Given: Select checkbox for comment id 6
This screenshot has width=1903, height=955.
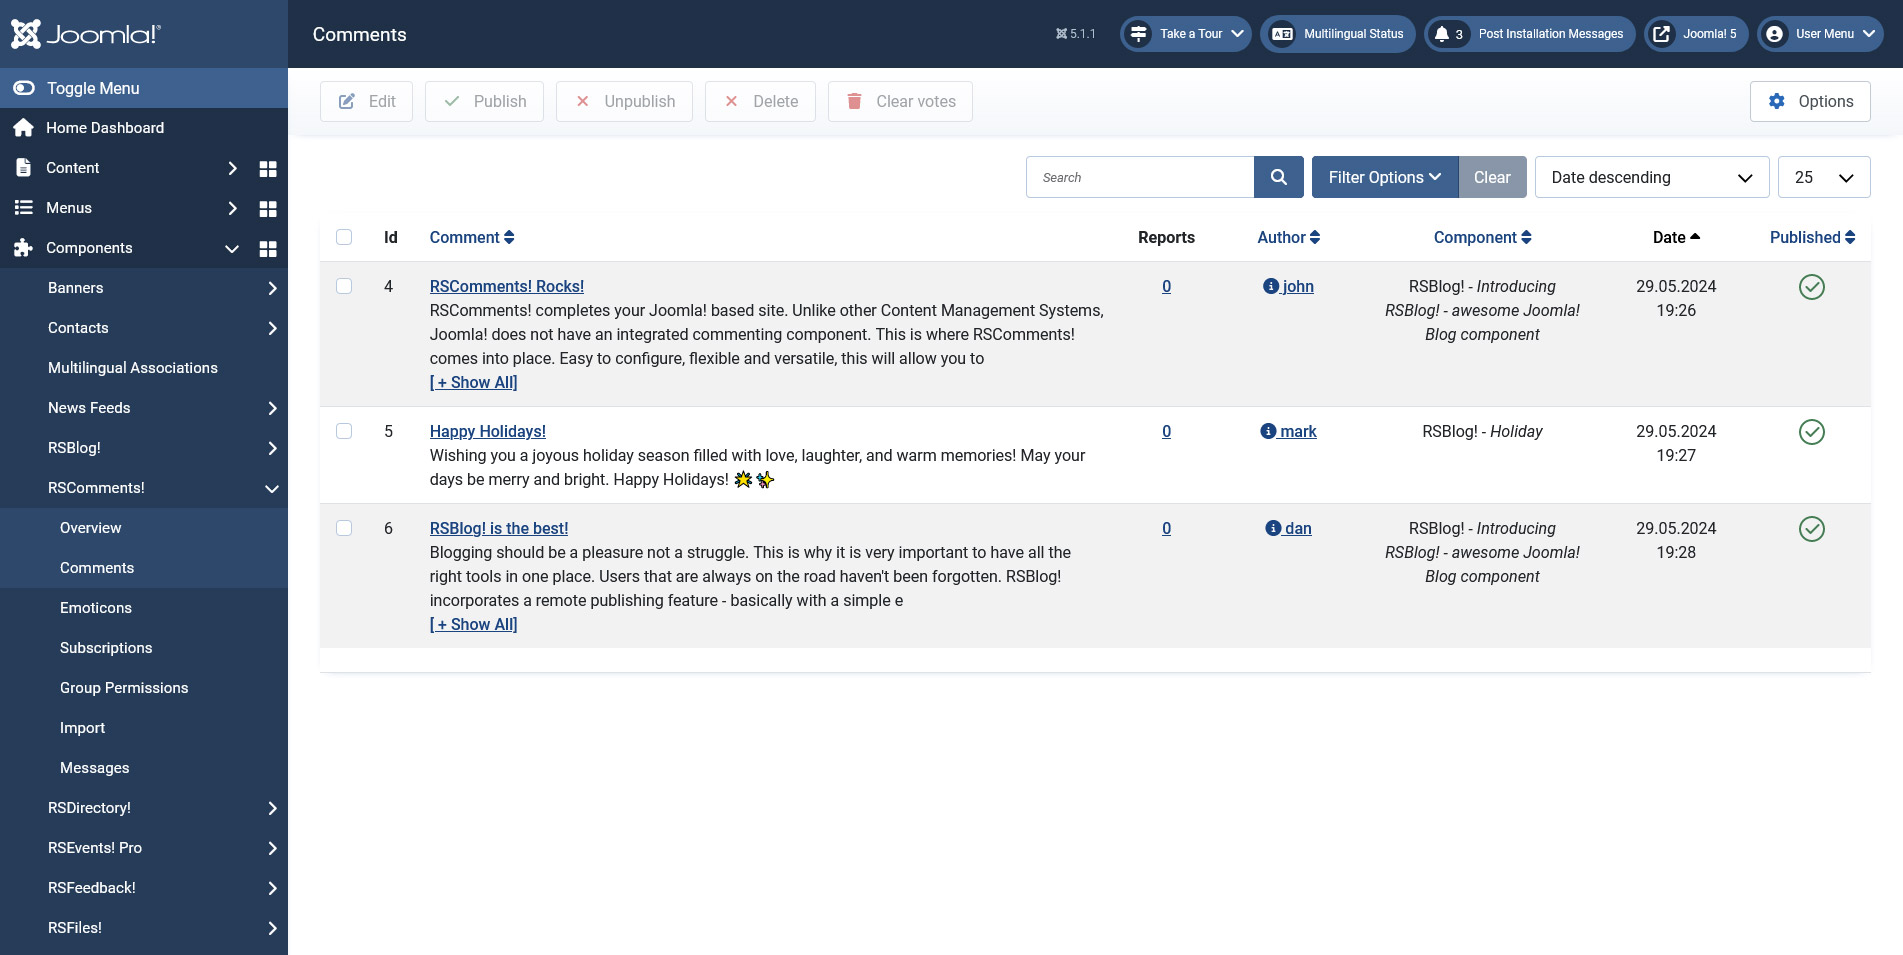Looking at the screenshot, I should click(344, 528).
